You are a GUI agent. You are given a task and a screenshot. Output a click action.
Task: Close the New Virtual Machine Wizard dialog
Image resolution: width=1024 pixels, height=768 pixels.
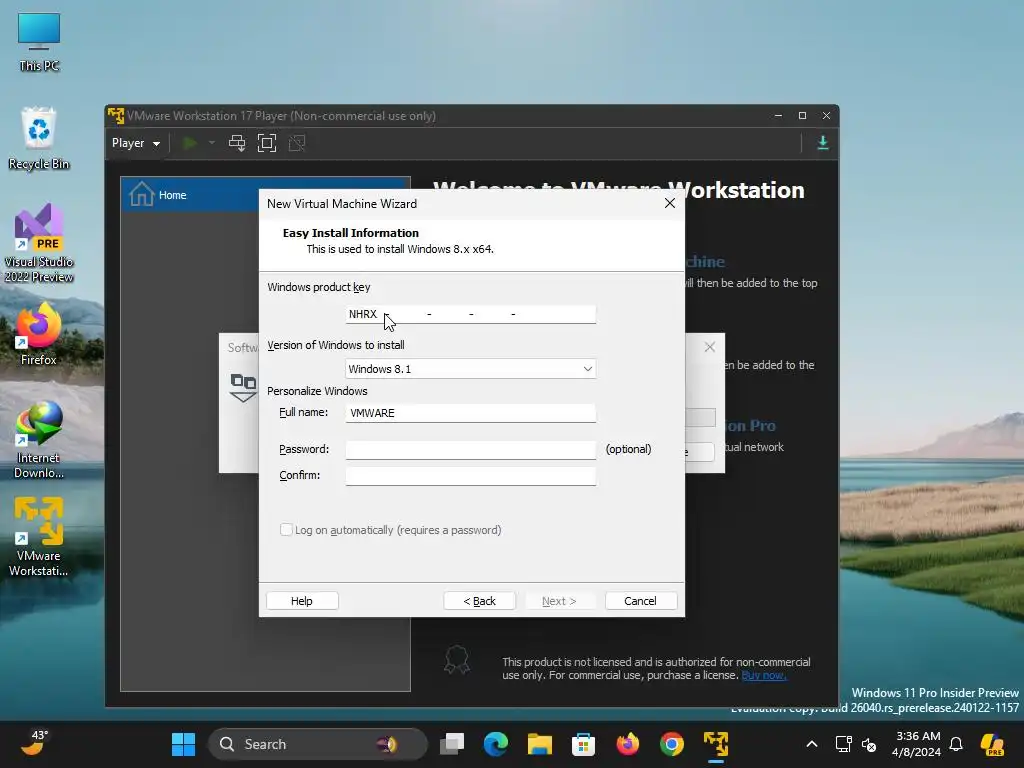click(669, 203)
